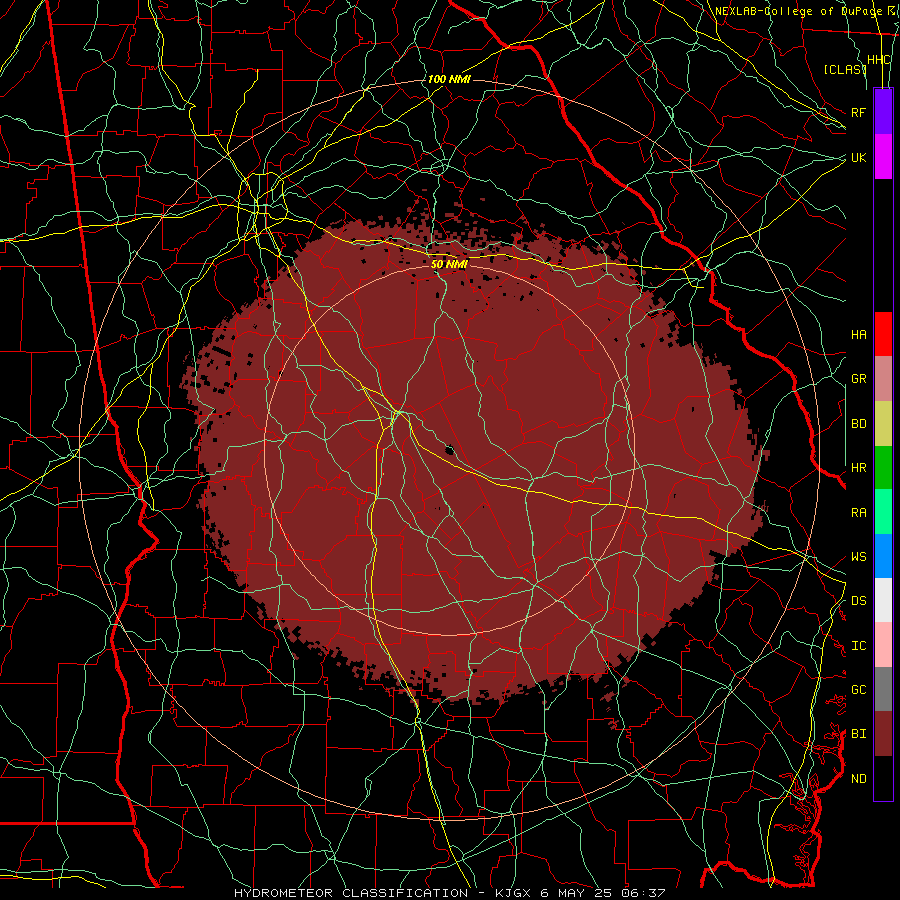Pick the dusty pink GR color swatch
Image resolution: width=900 pixels, height=900 pixels.
click(883, 379)
